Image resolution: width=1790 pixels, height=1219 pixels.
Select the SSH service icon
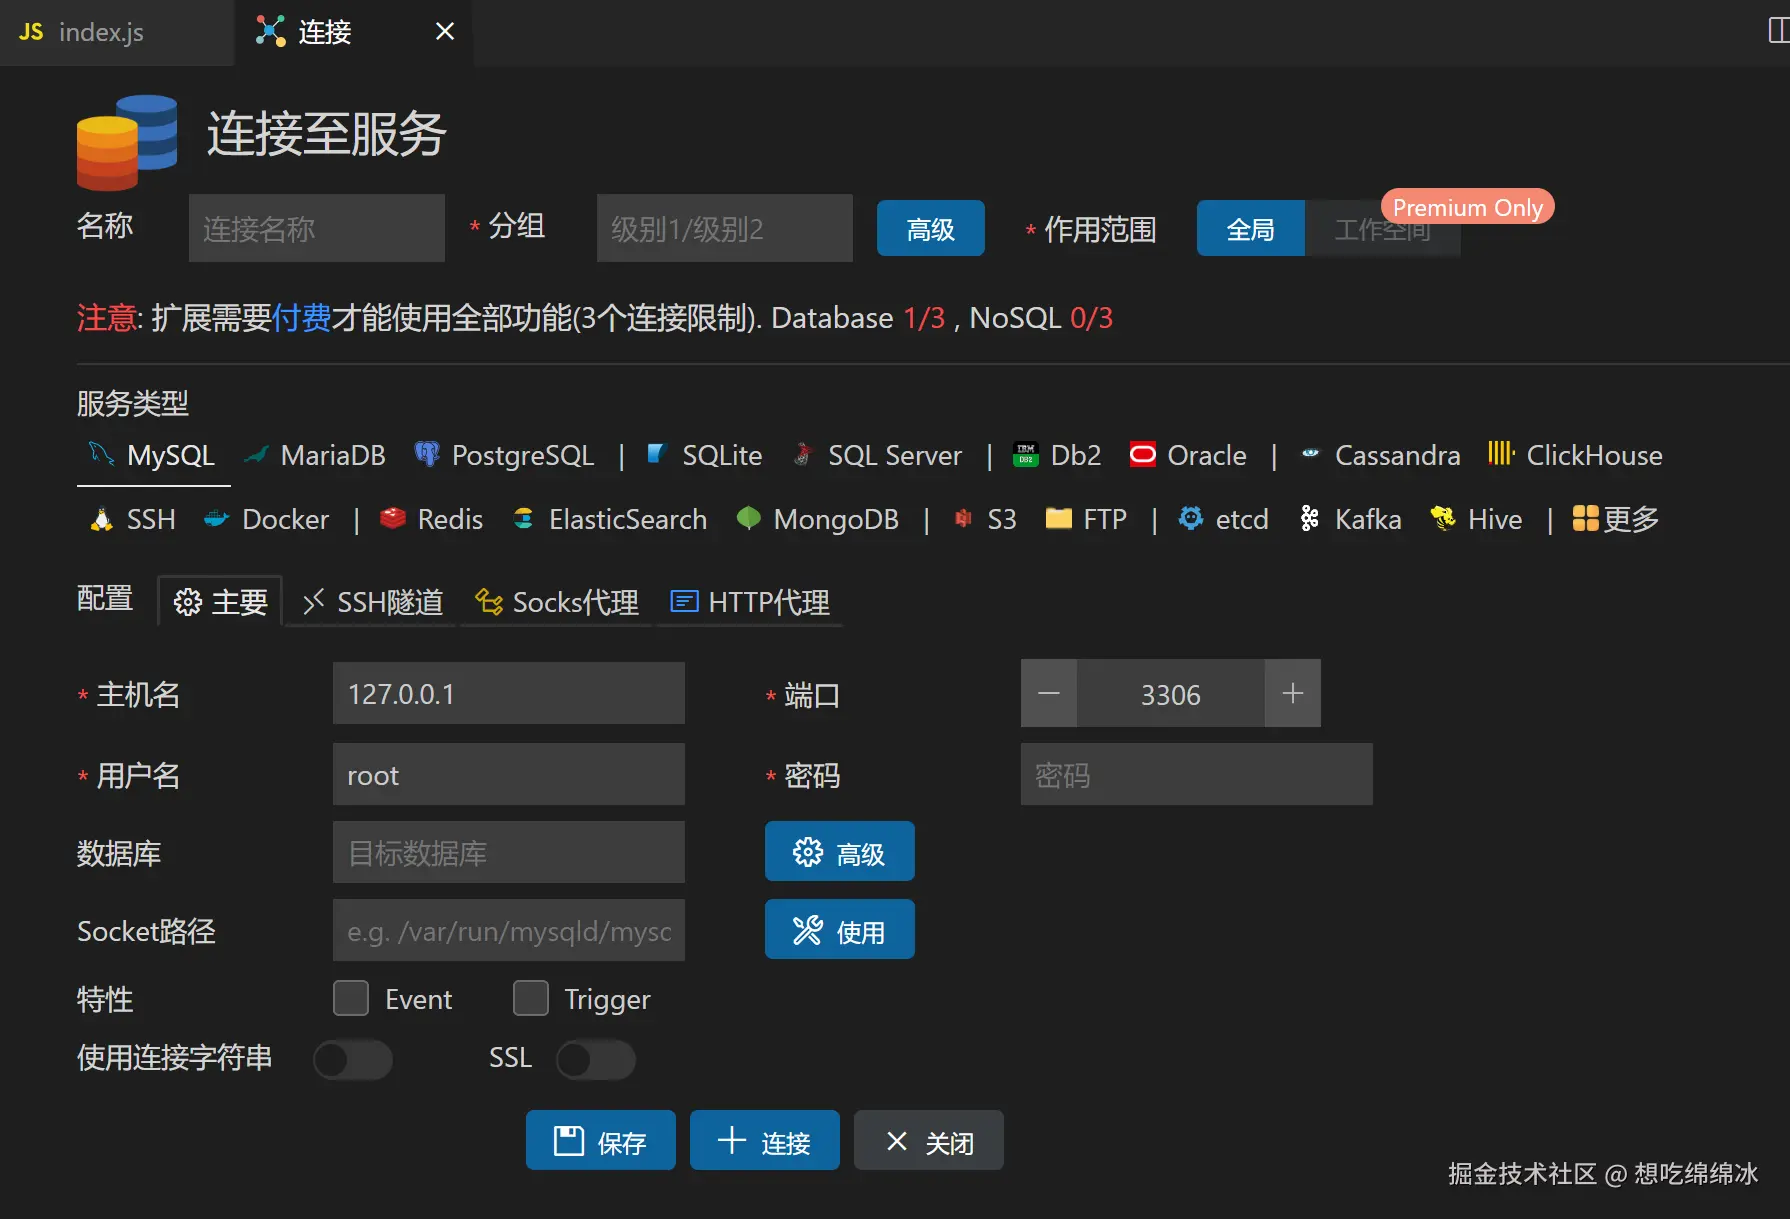click(x=101, y=519)
